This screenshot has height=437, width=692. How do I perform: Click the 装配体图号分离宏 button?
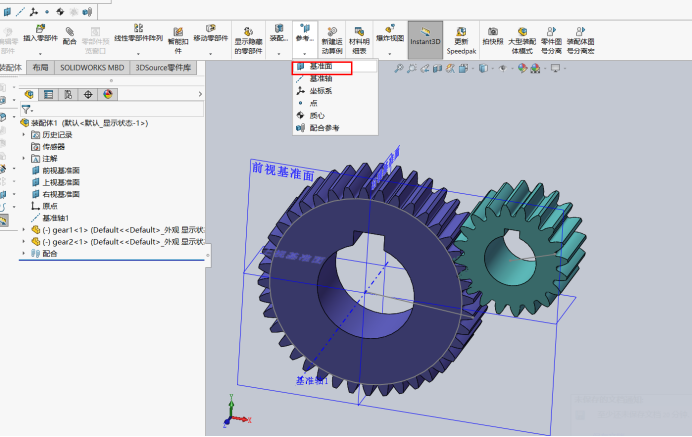tap(580, 41)
